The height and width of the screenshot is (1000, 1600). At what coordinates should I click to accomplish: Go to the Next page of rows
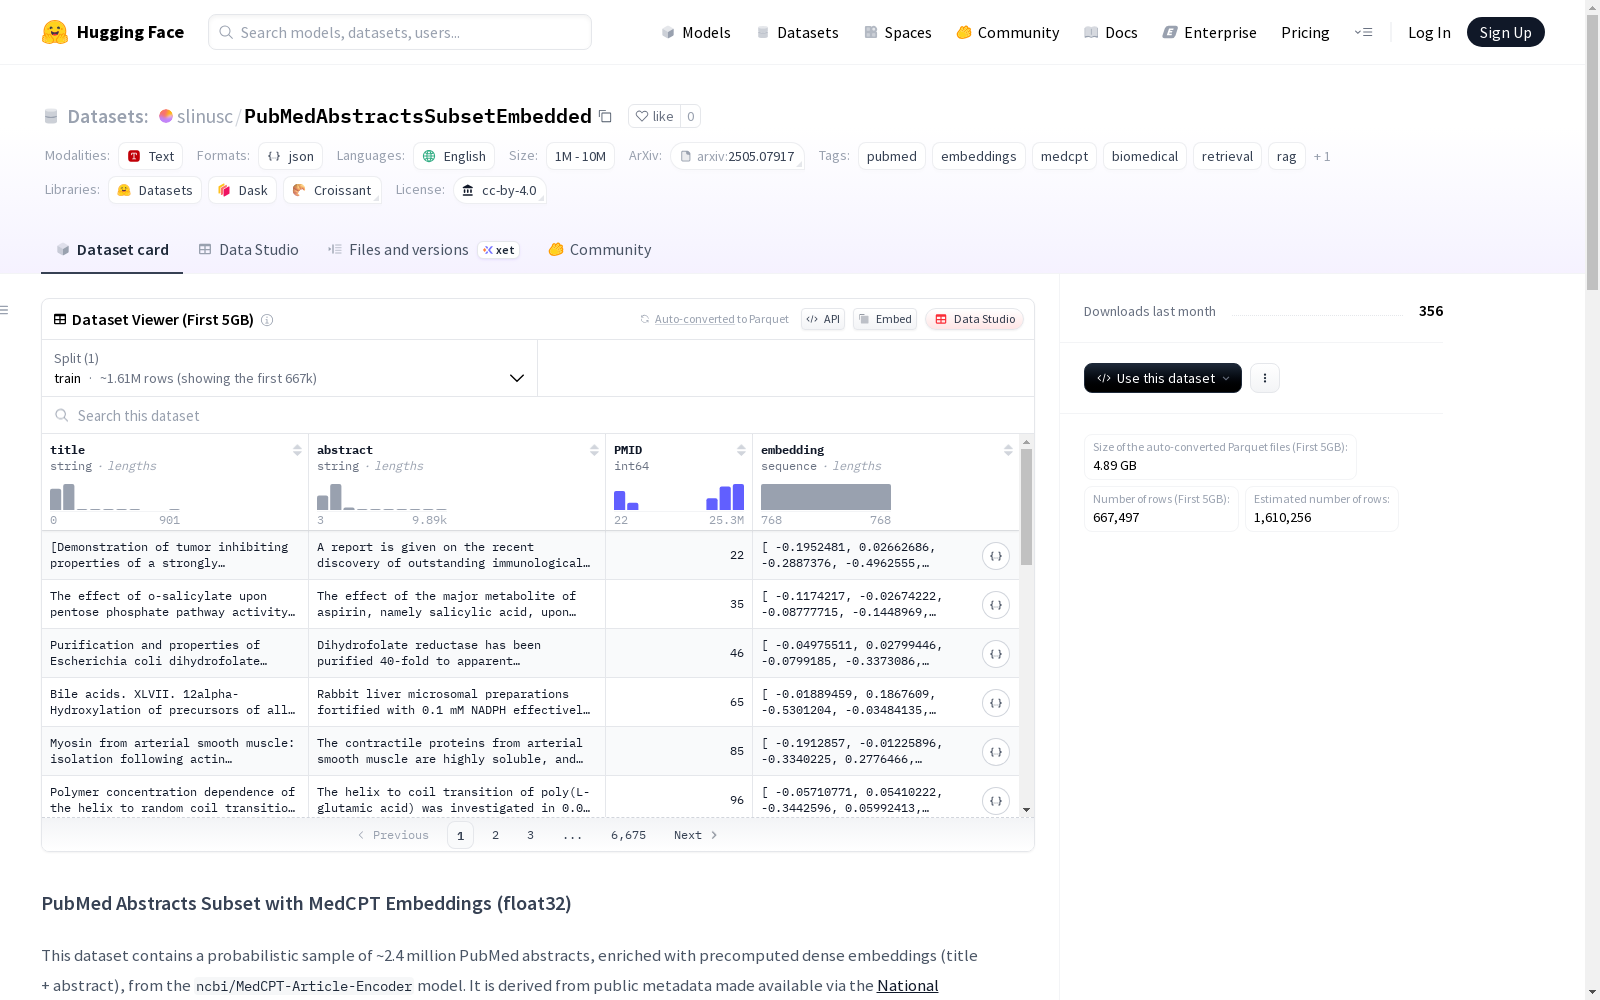696,835
